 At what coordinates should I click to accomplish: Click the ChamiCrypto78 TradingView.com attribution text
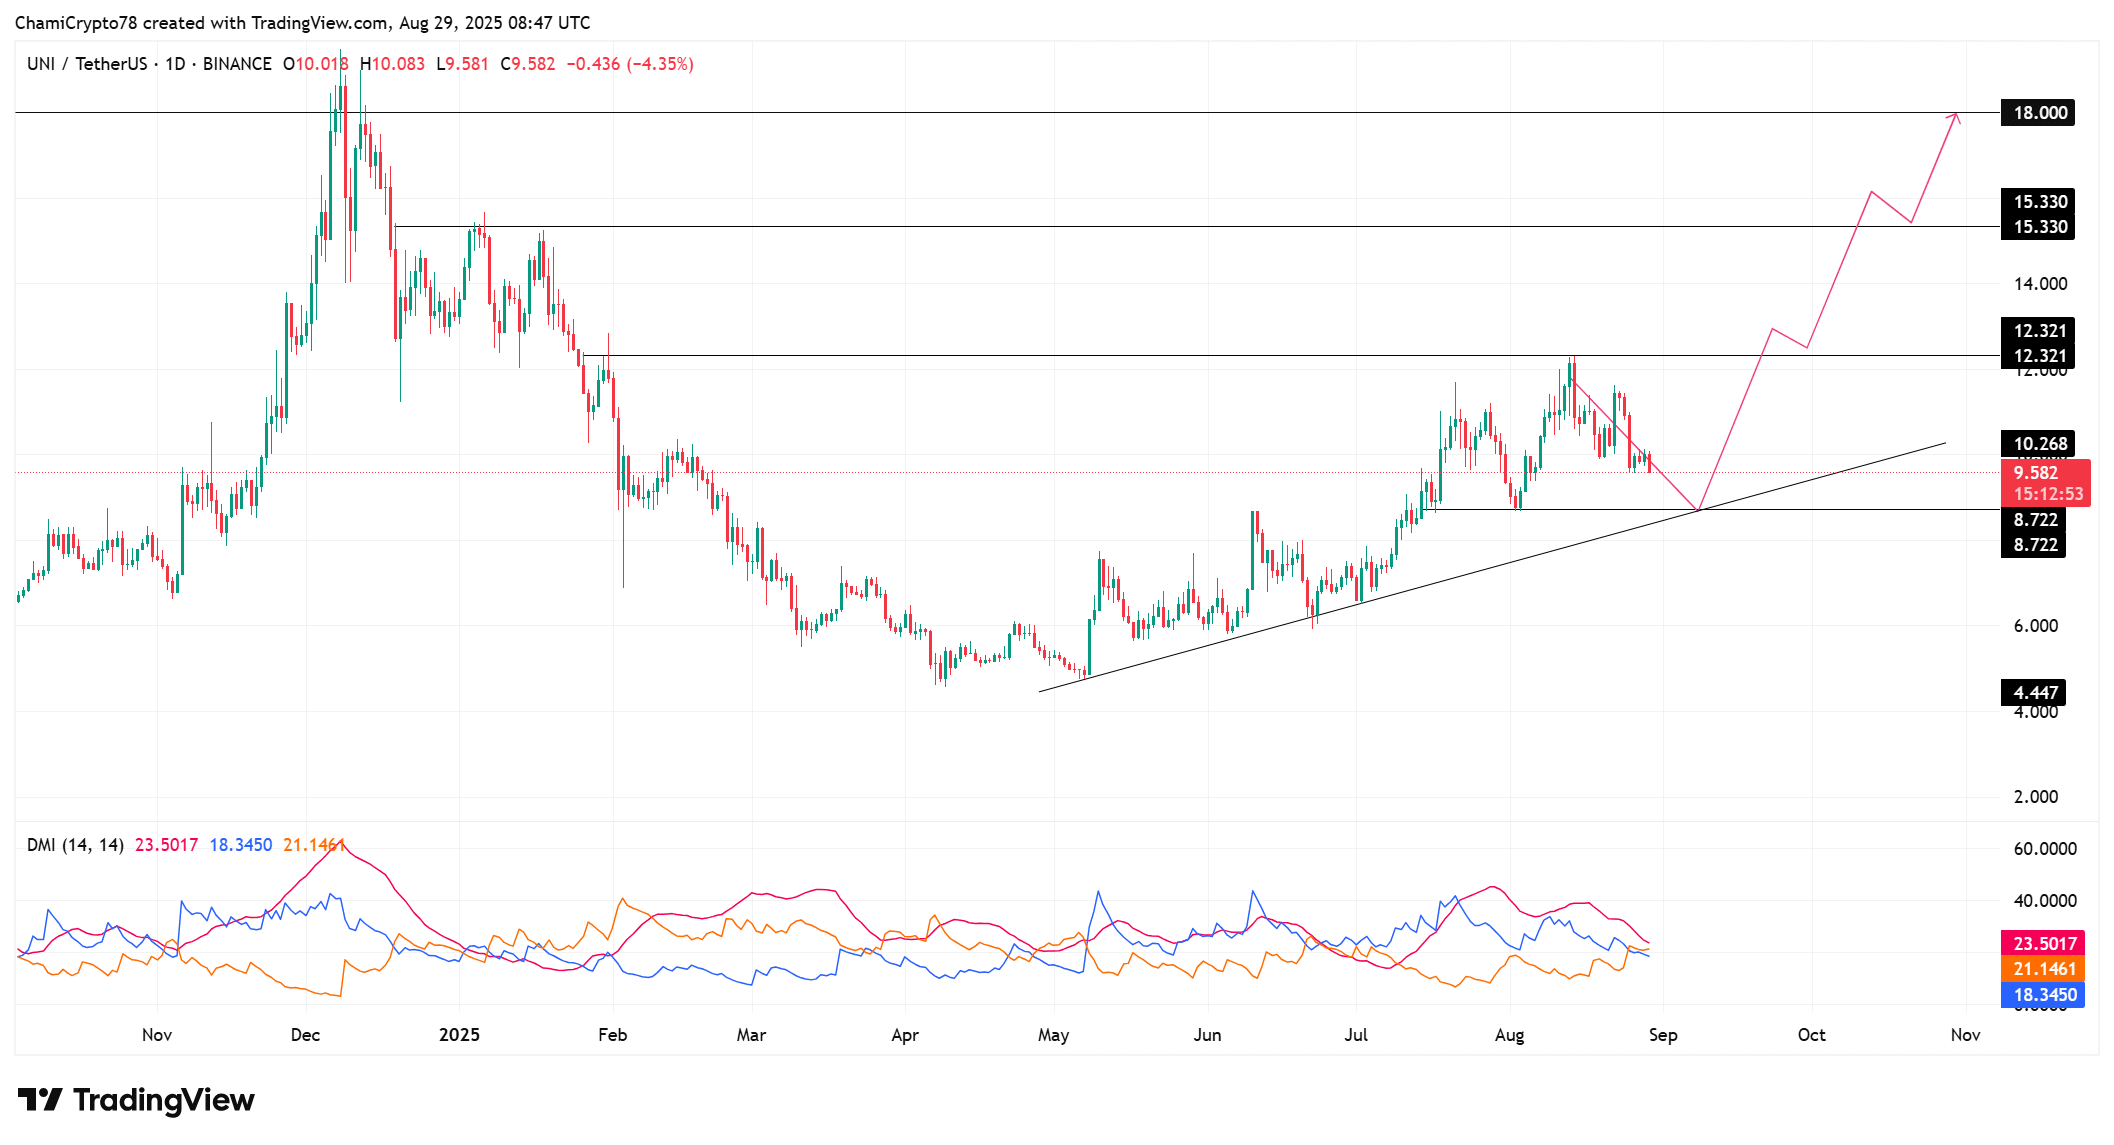[x=302, y=22]
